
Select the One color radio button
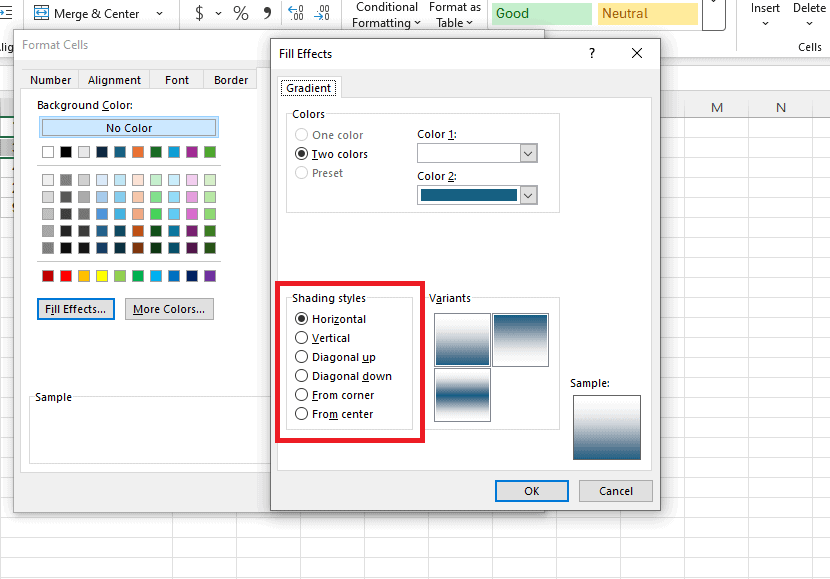pyautogui.click(x=301, y=135)
